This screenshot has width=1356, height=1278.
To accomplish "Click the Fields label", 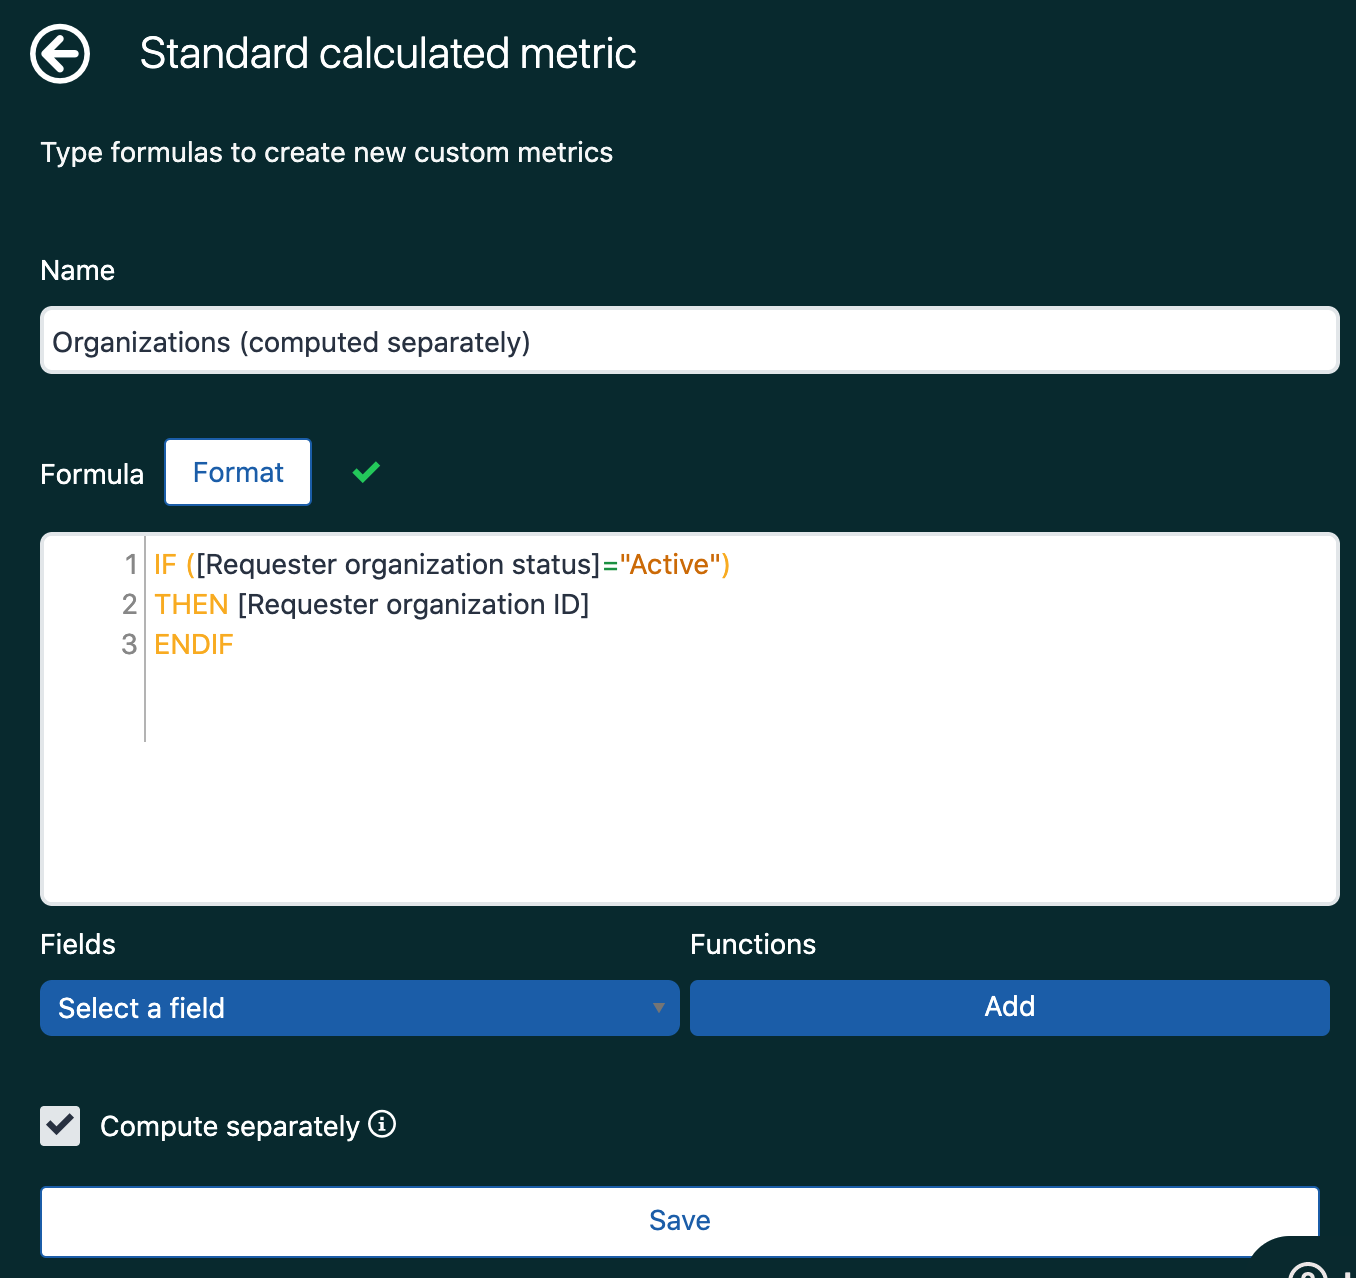I will point(78,945).
